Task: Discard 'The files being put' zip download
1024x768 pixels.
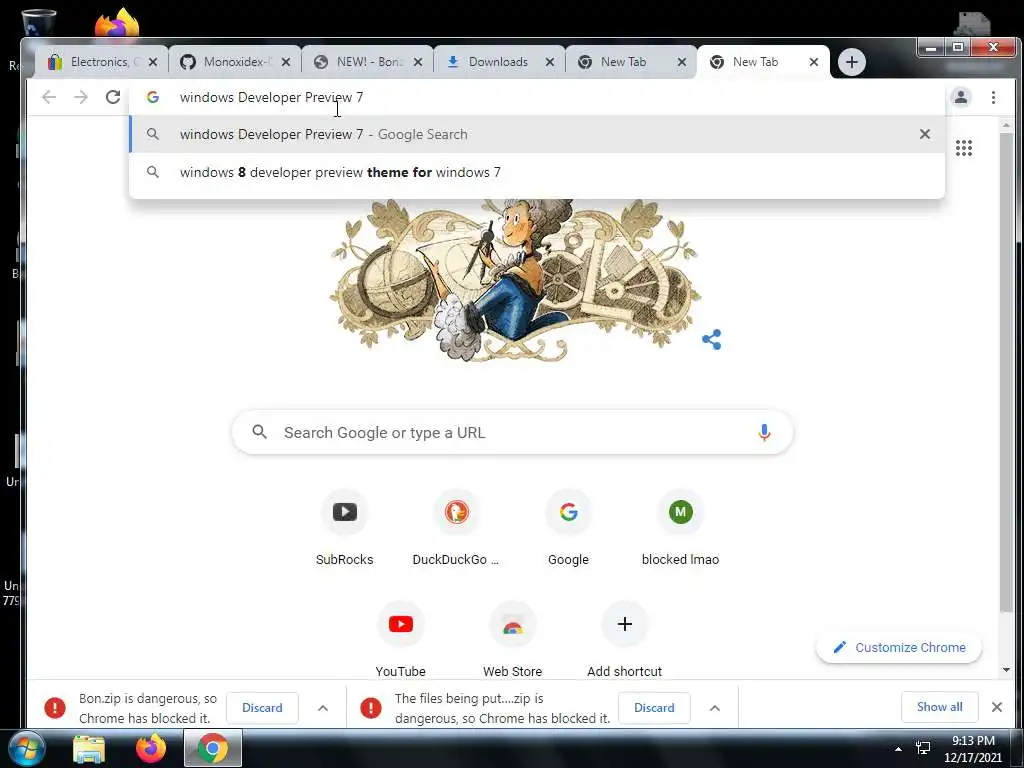Action: (654, 708)
